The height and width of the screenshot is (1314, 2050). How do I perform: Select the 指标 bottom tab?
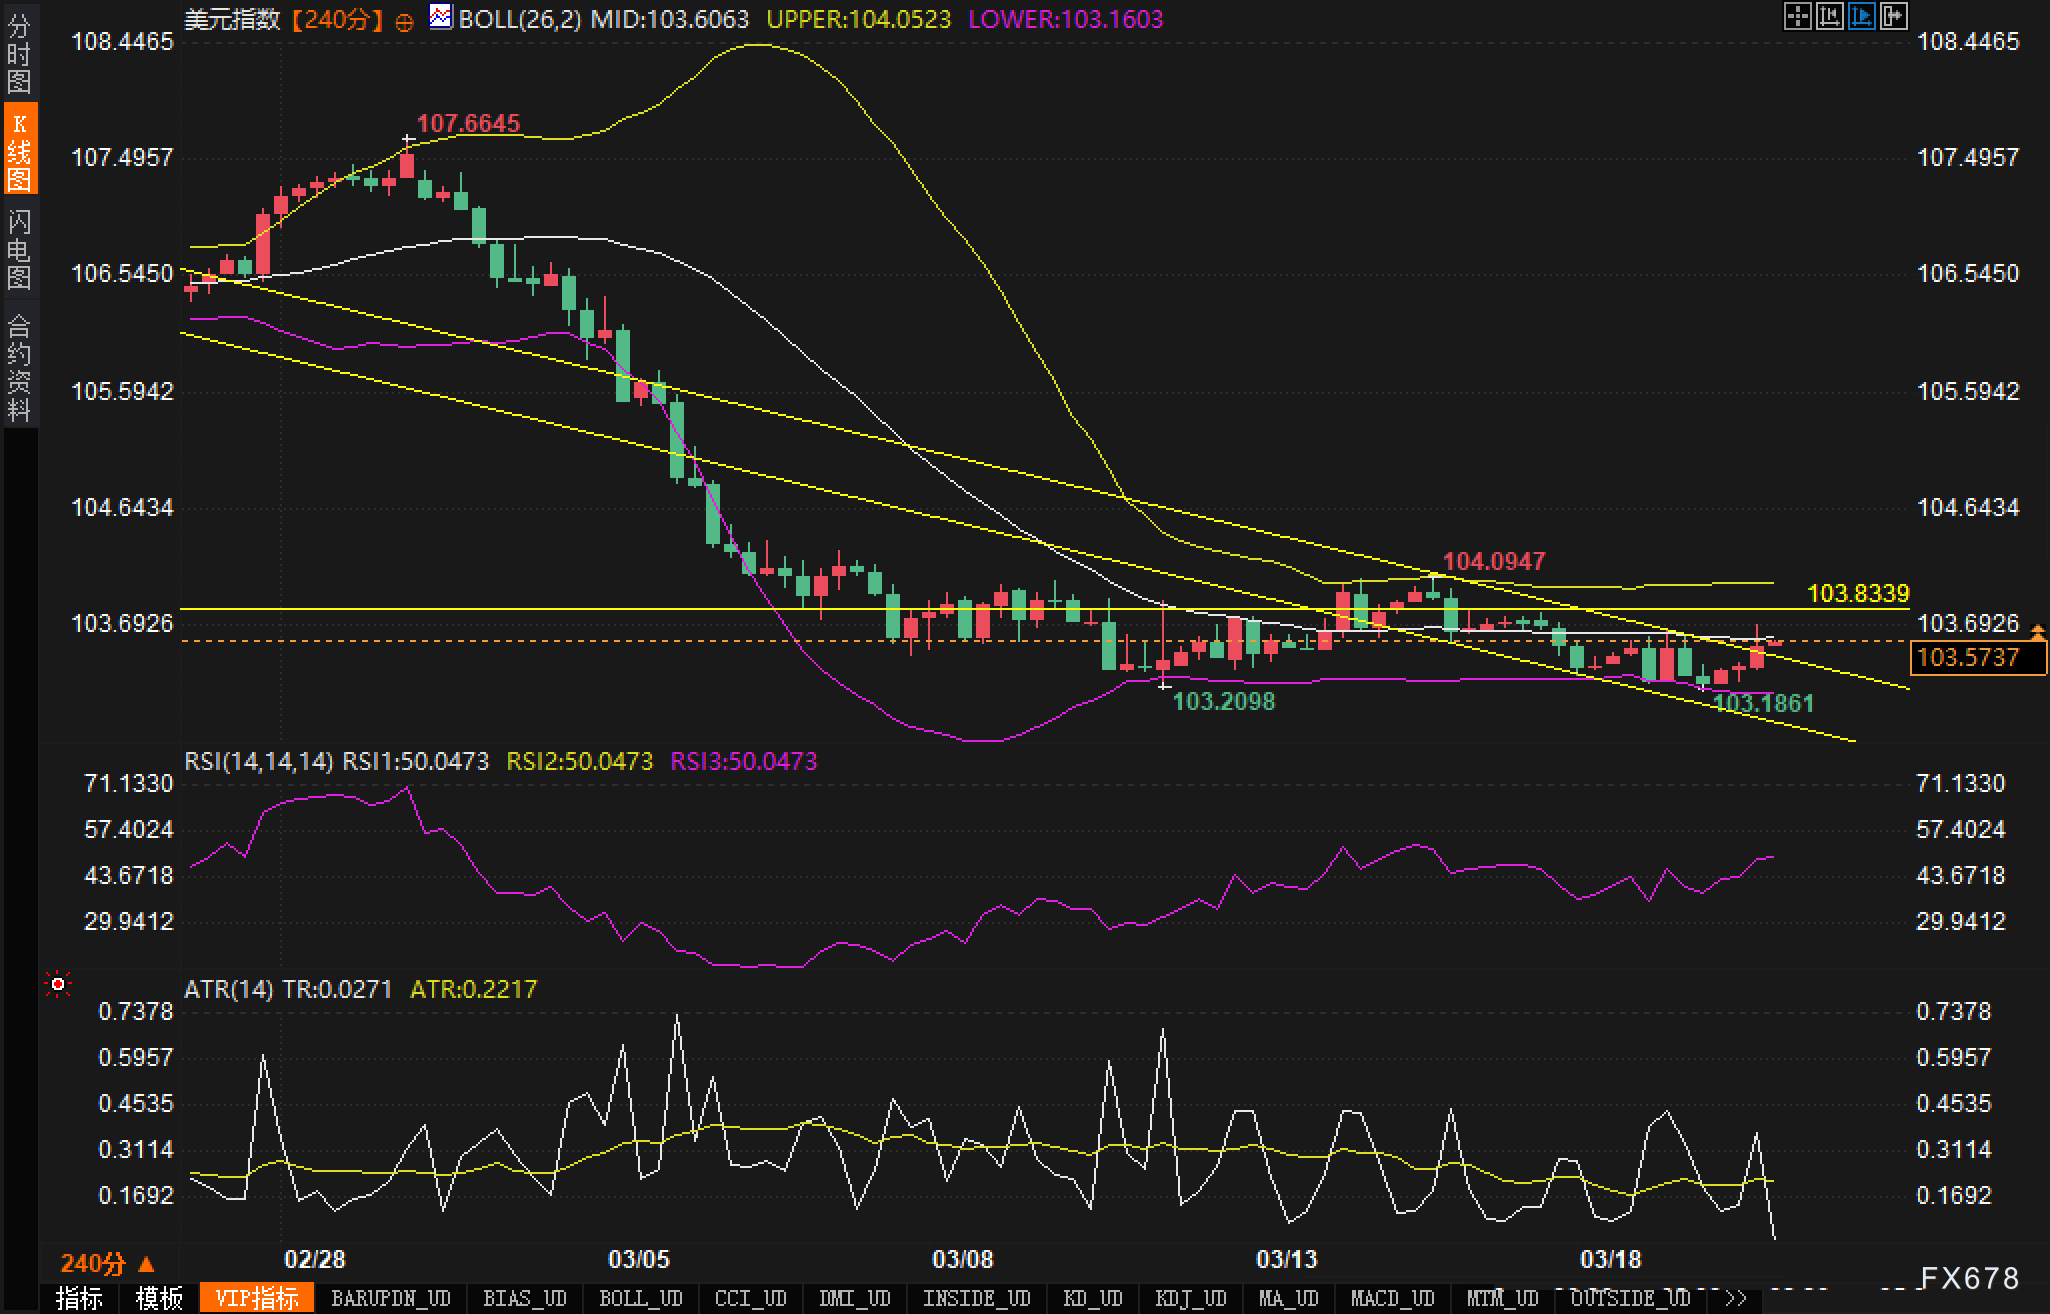(x=80, y=1298)
